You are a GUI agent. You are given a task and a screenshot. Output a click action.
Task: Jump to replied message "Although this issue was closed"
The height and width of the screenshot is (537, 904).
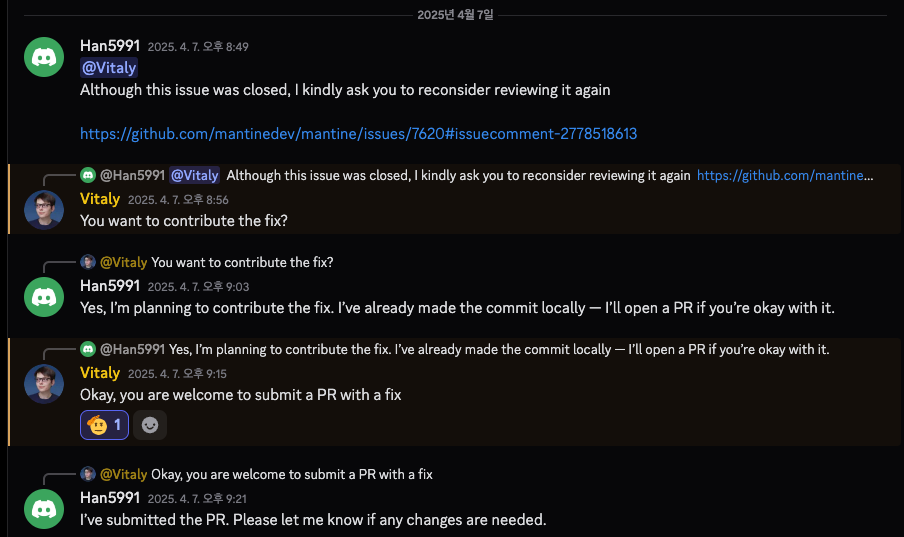458,176
